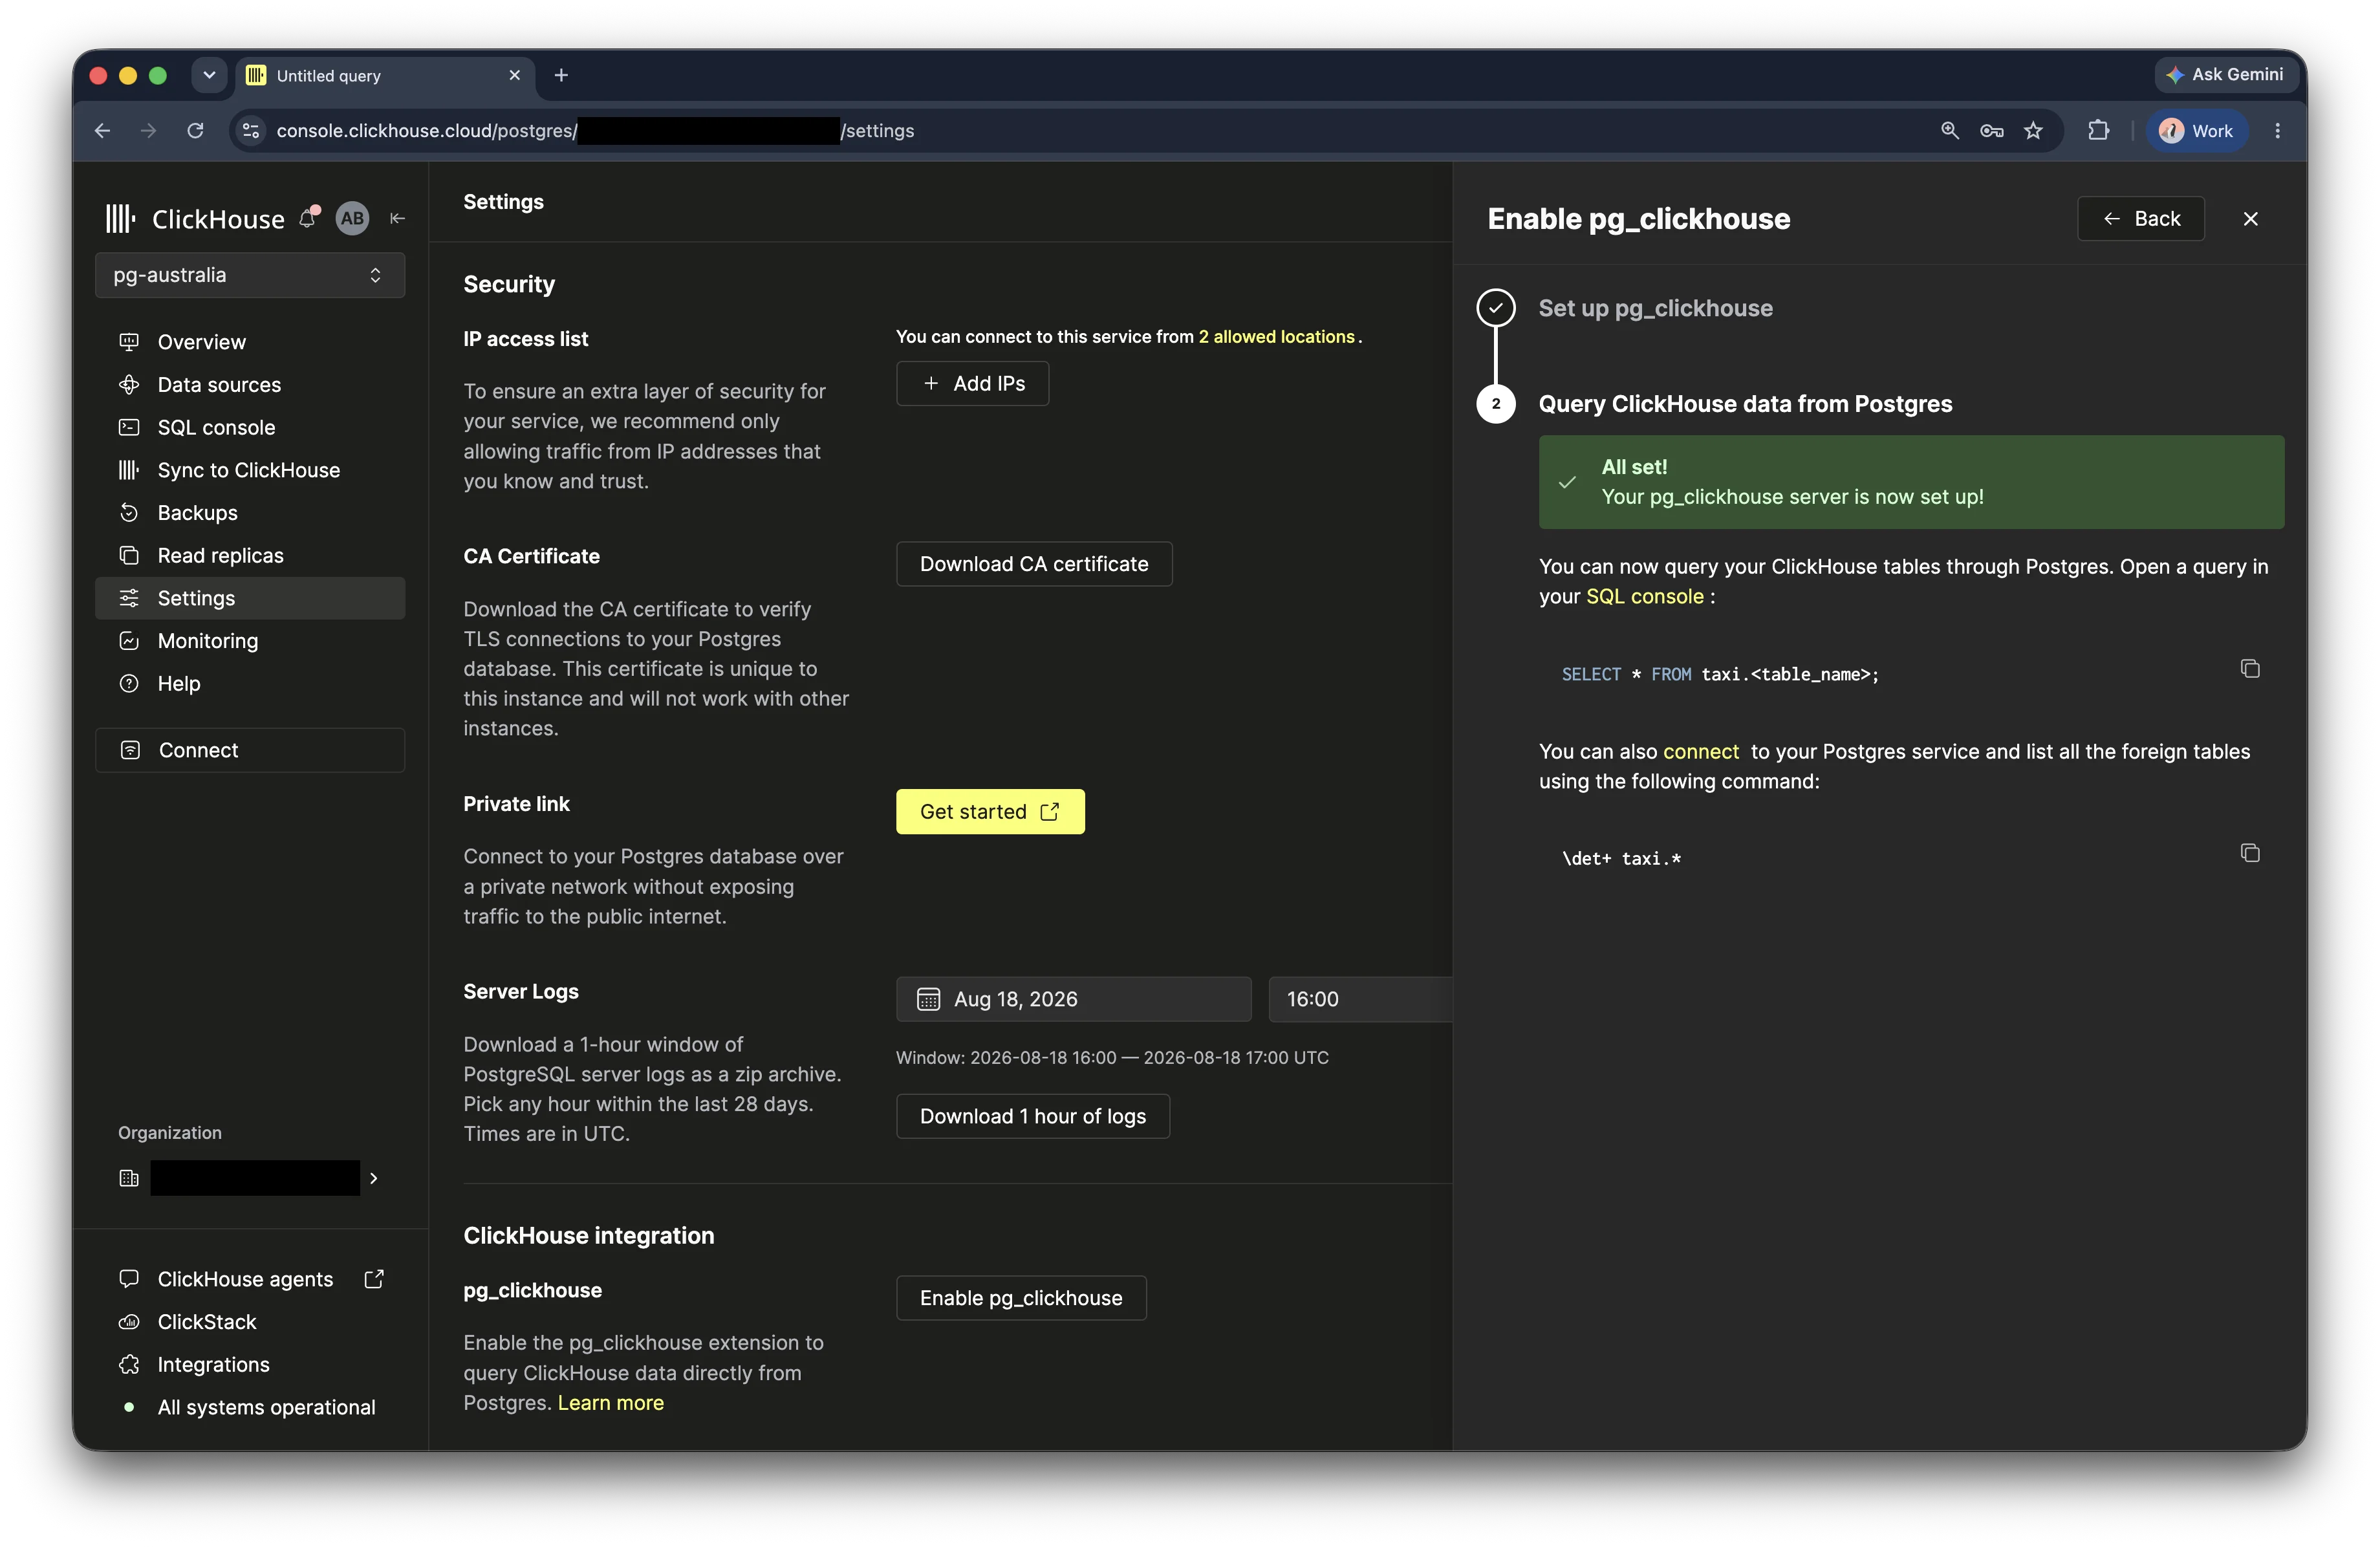Screen dimensions: 2380x1547
Task: Open Data sources page
Action: 250,385
